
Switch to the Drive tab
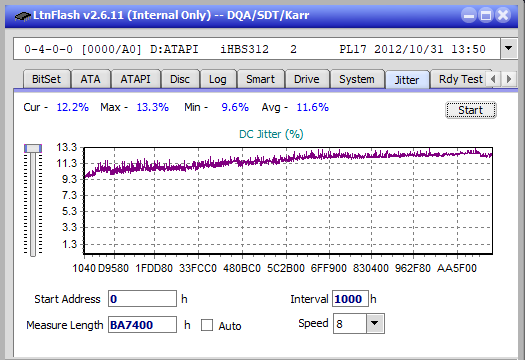pos(307,79)
